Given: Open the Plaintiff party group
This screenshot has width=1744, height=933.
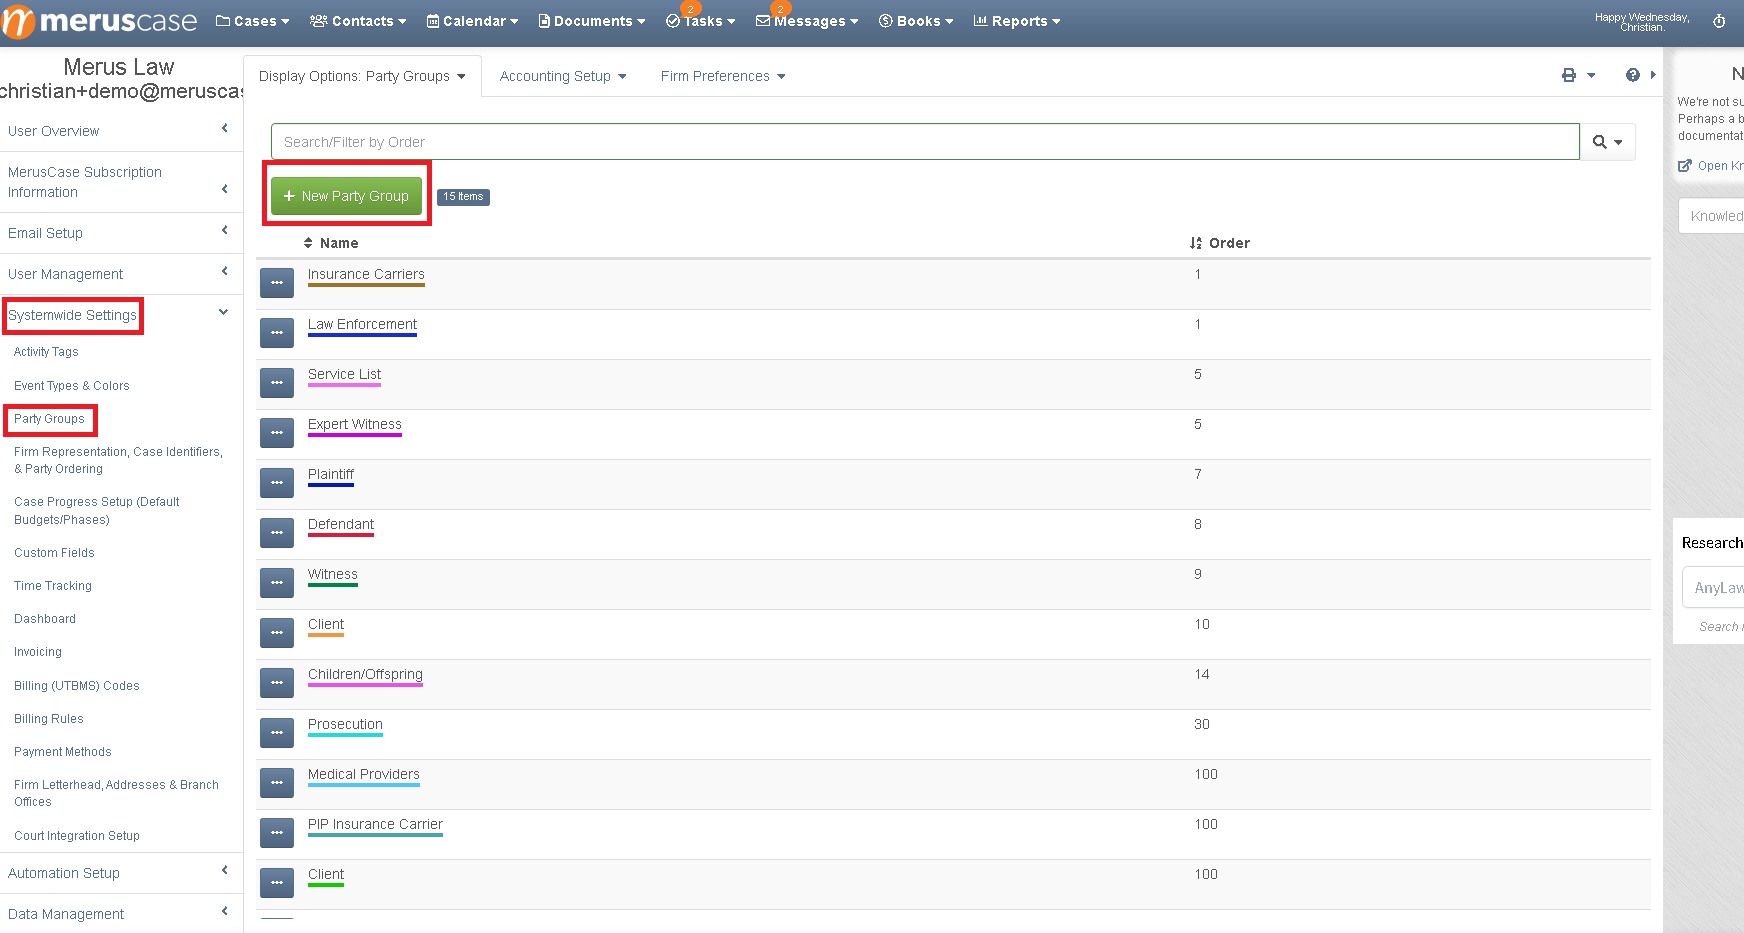Looking at the screenshot, I should click(331, 474).
